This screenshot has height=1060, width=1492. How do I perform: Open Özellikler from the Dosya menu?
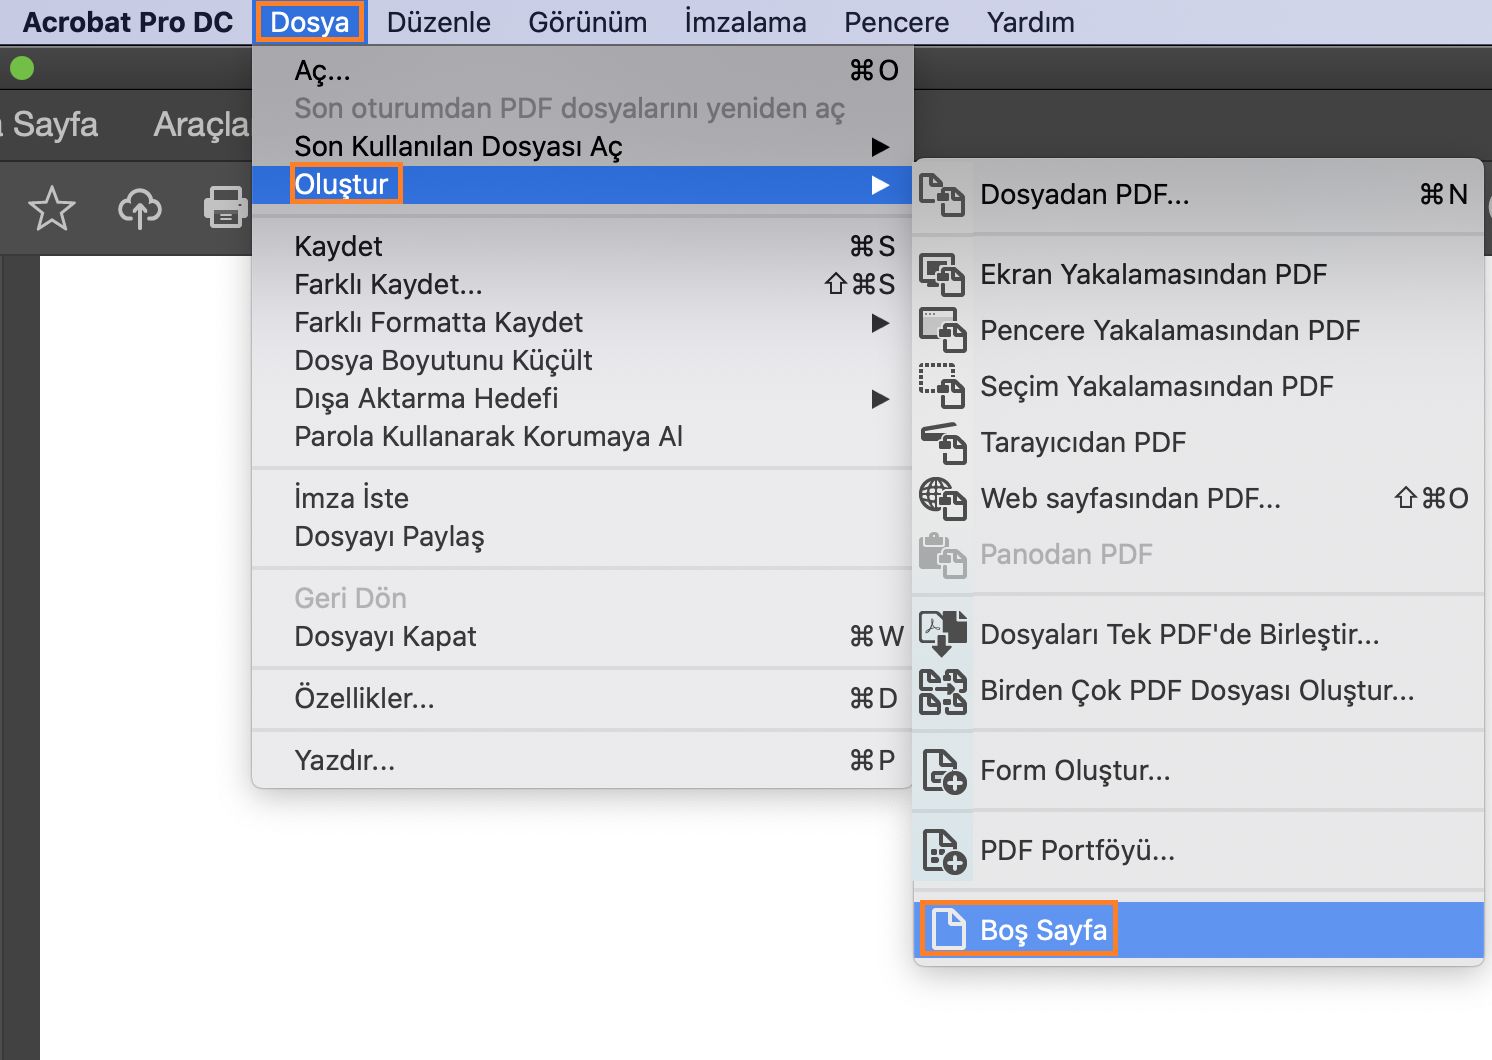(364, 699)
